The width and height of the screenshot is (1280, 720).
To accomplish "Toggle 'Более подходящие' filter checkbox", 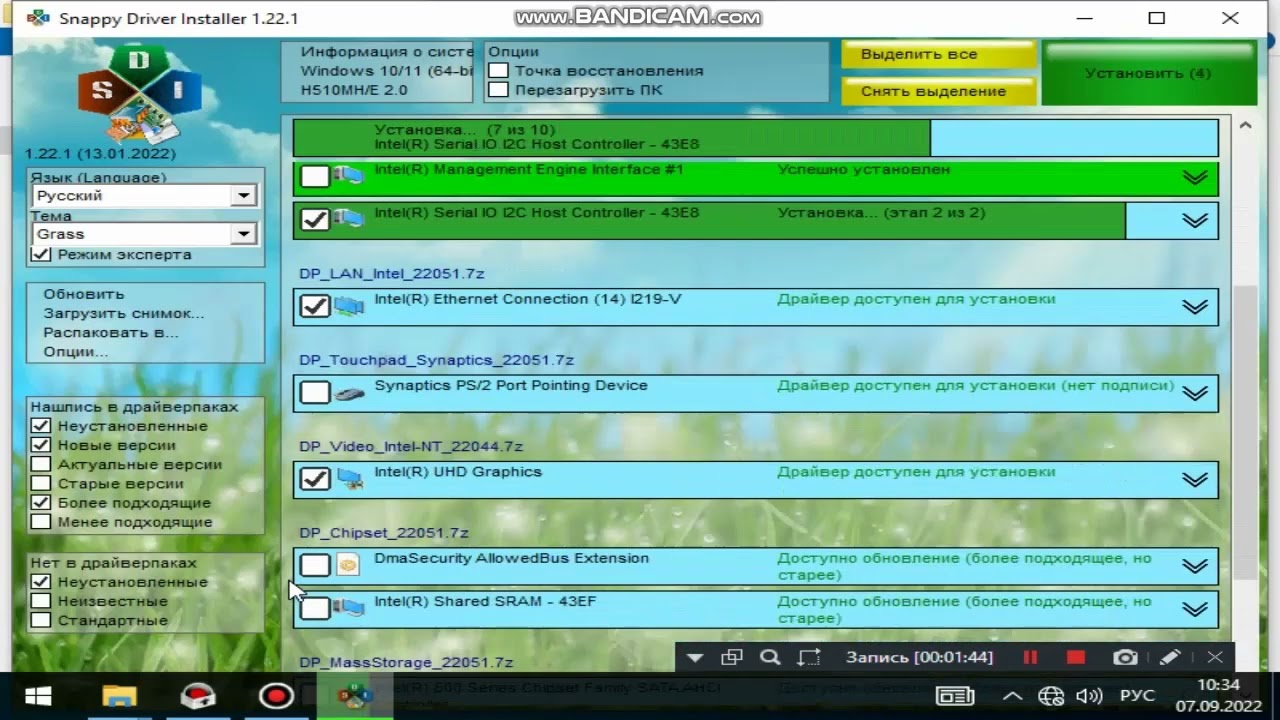I will (x=41, y=502).
